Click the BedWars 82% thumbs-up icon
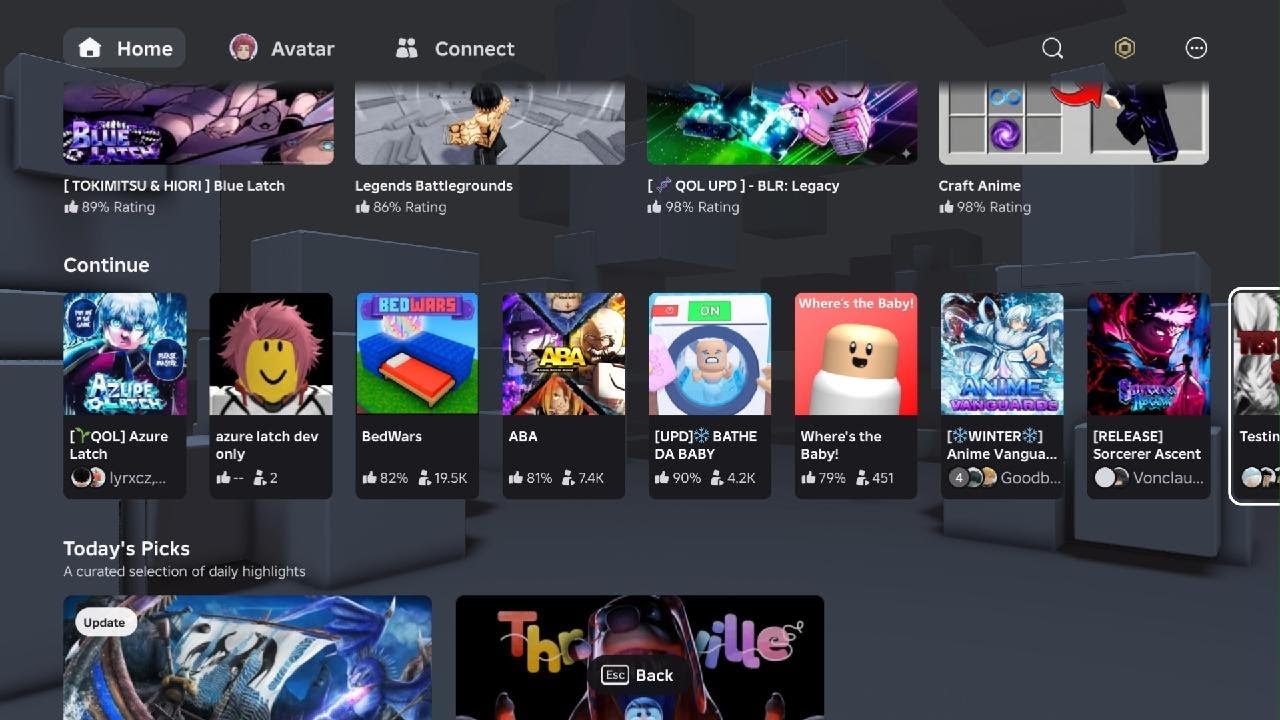 point(369,478)
